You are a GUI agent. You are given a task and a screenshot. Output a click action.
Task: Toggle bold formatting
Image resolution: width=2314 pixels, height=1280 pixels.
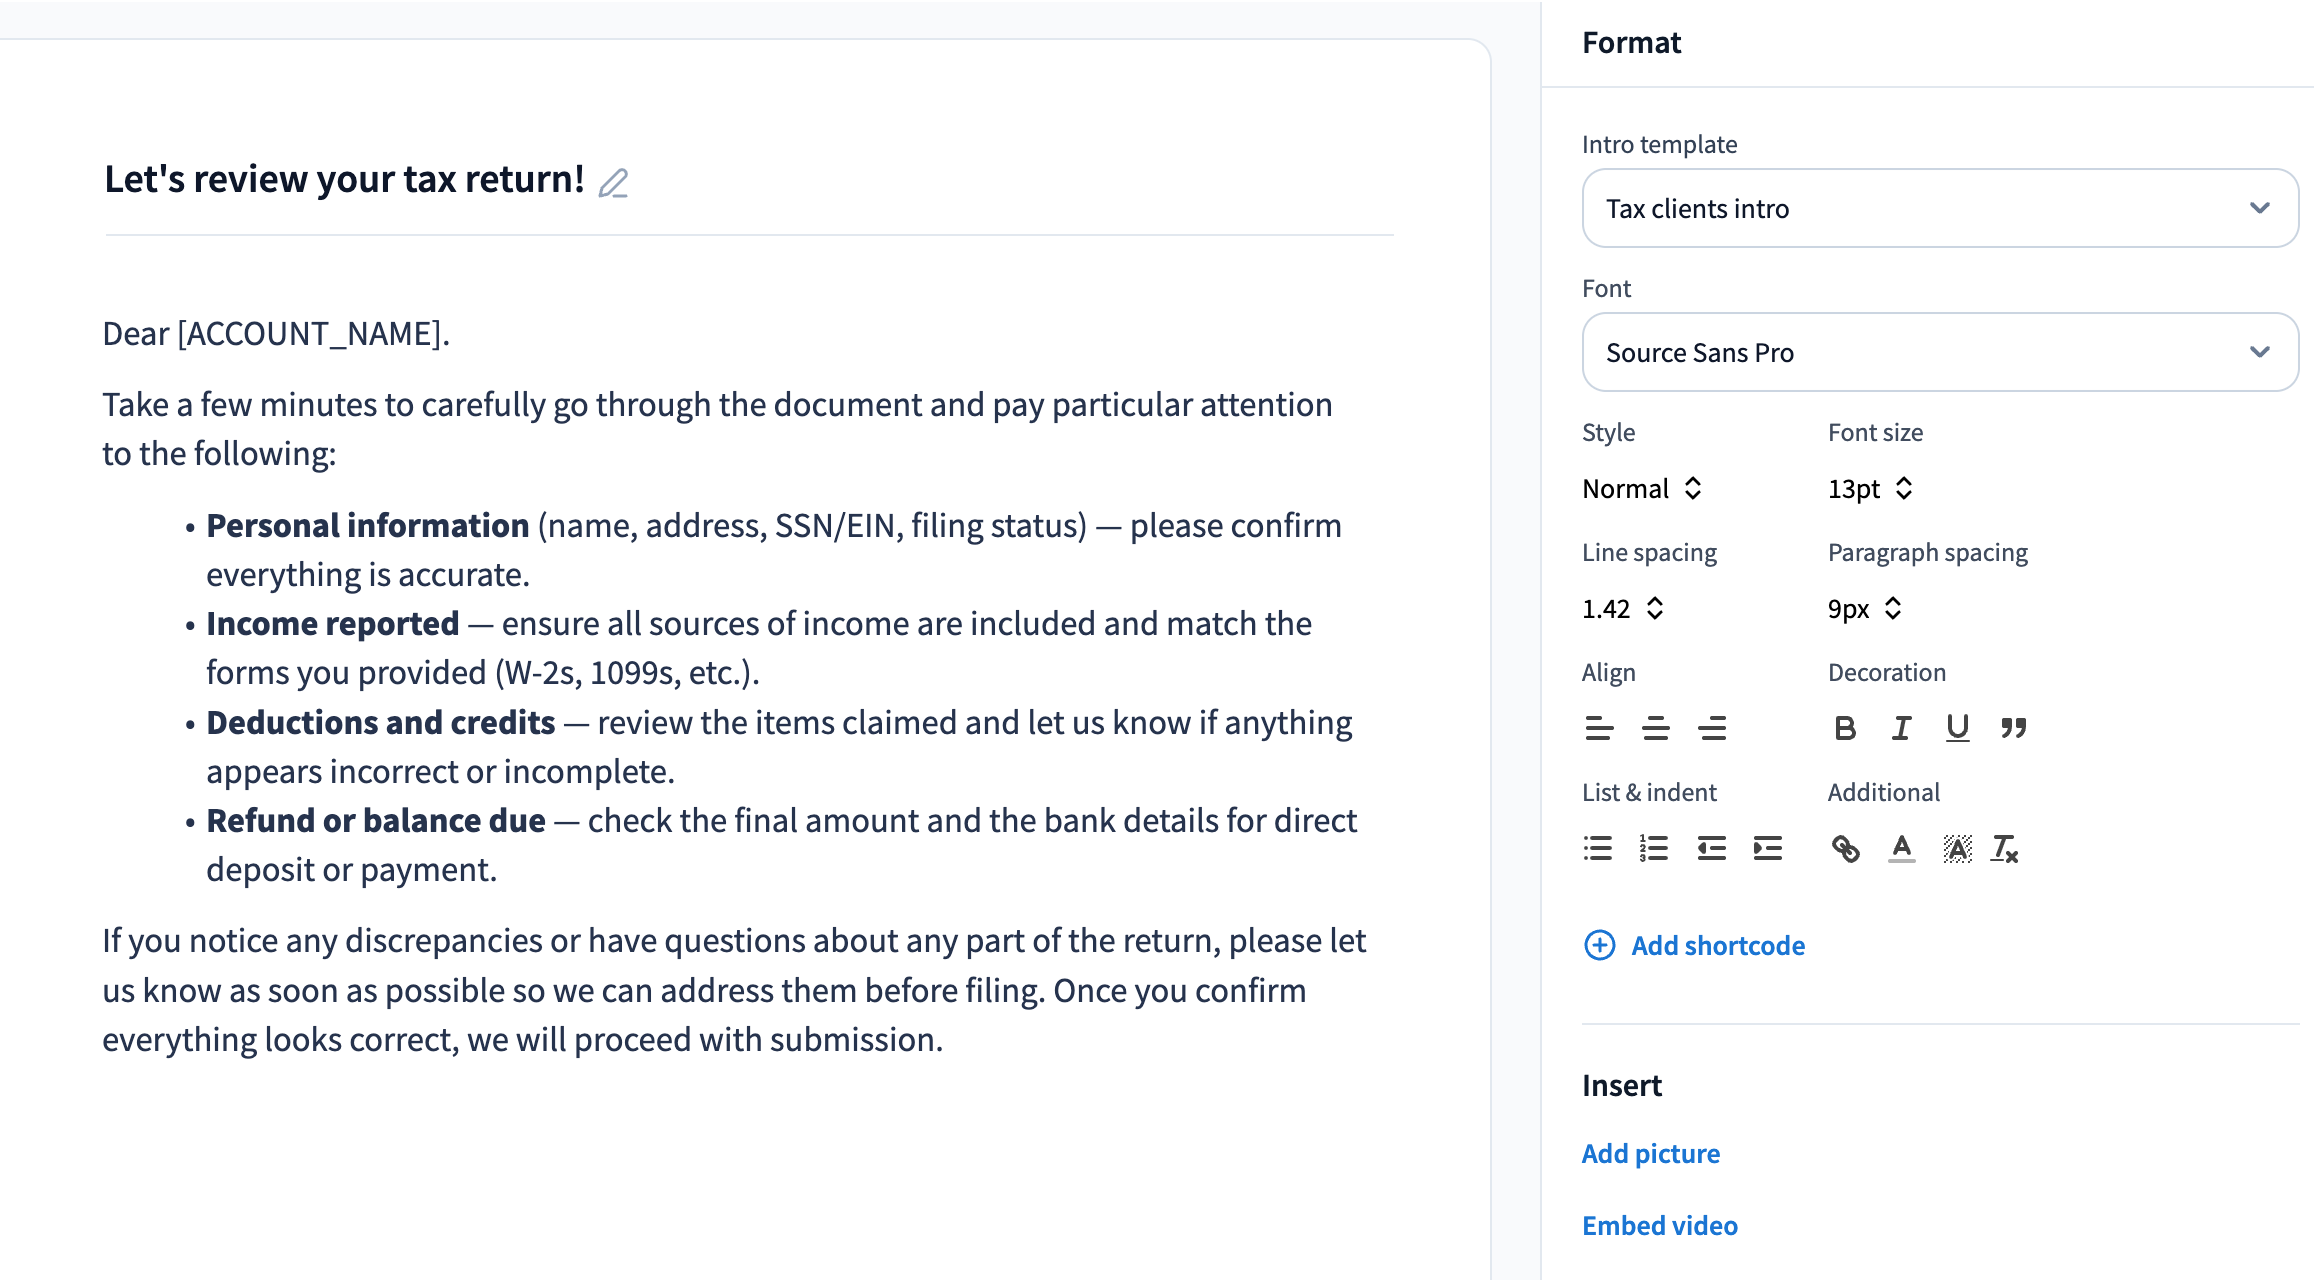click(x=1845, y=728)
